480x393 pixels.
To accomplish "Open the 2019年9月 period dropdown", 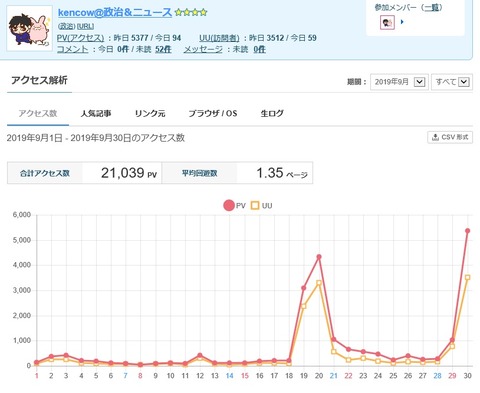I will tap(399, 82).
